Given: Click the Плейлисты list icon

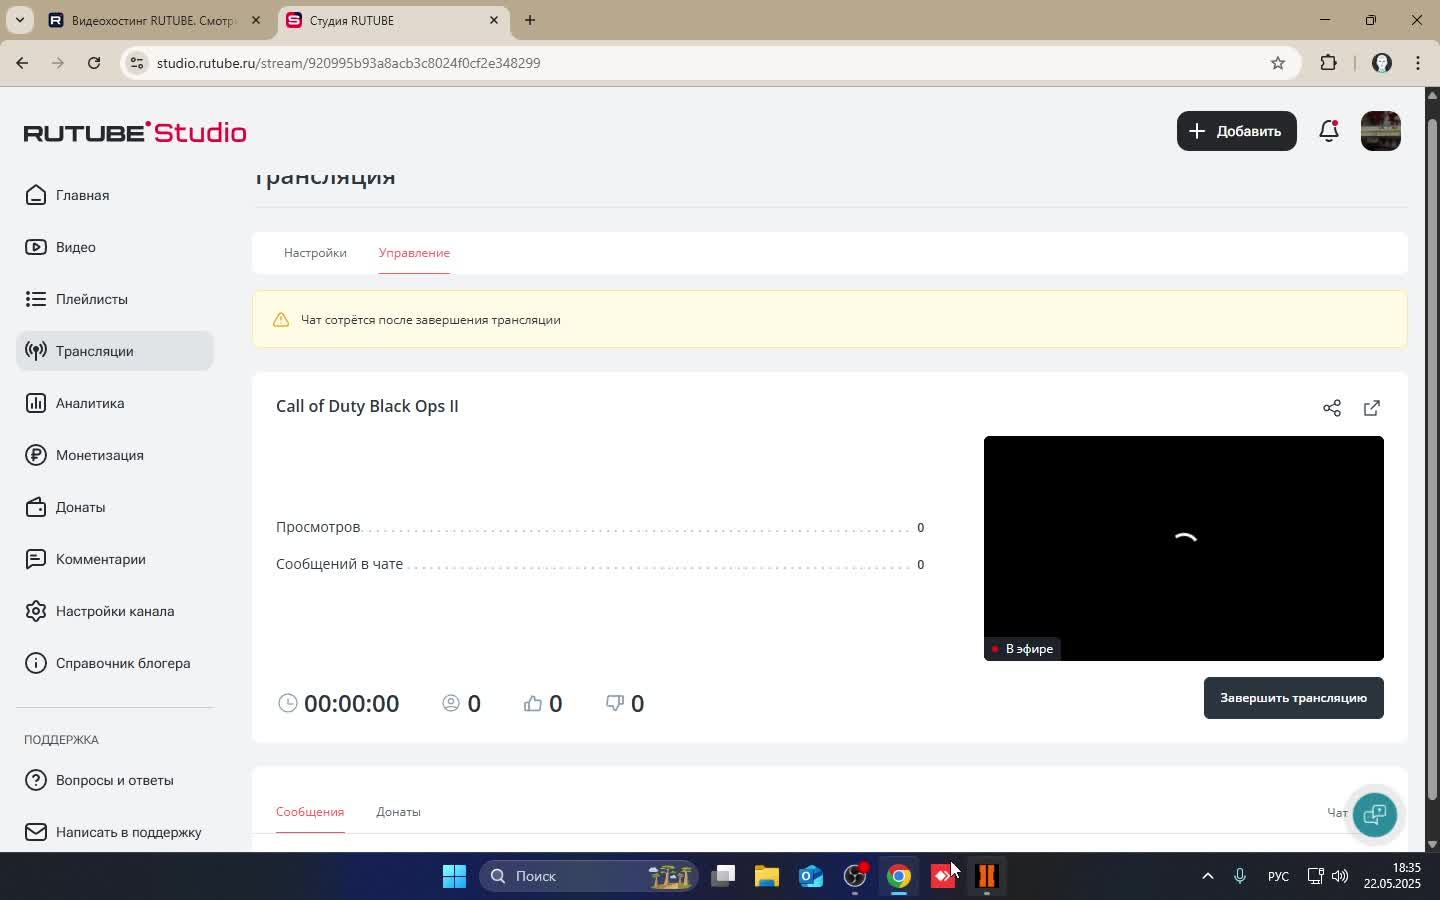Looking at the screenshot, I should [x=36, y=299].
